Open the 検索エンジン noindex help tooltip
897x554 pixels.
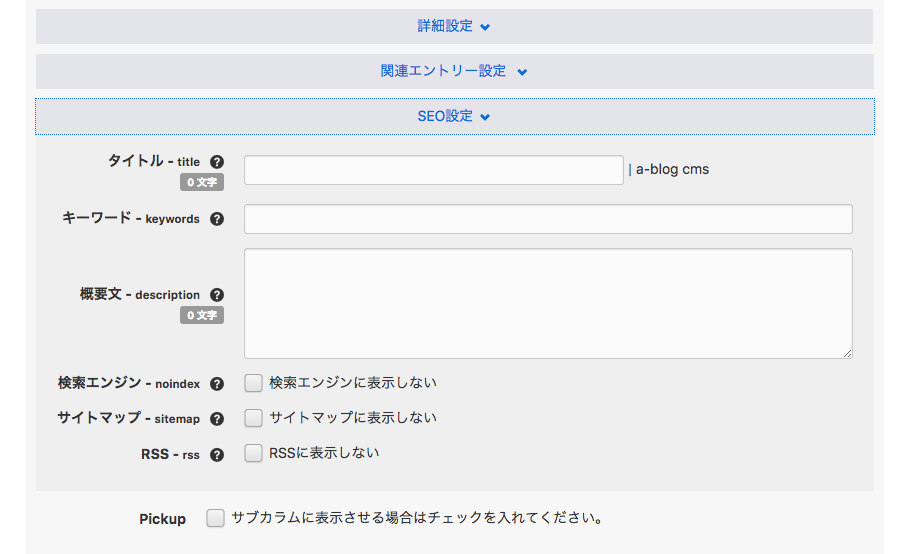pyautogui.click(x=217, y=384)
